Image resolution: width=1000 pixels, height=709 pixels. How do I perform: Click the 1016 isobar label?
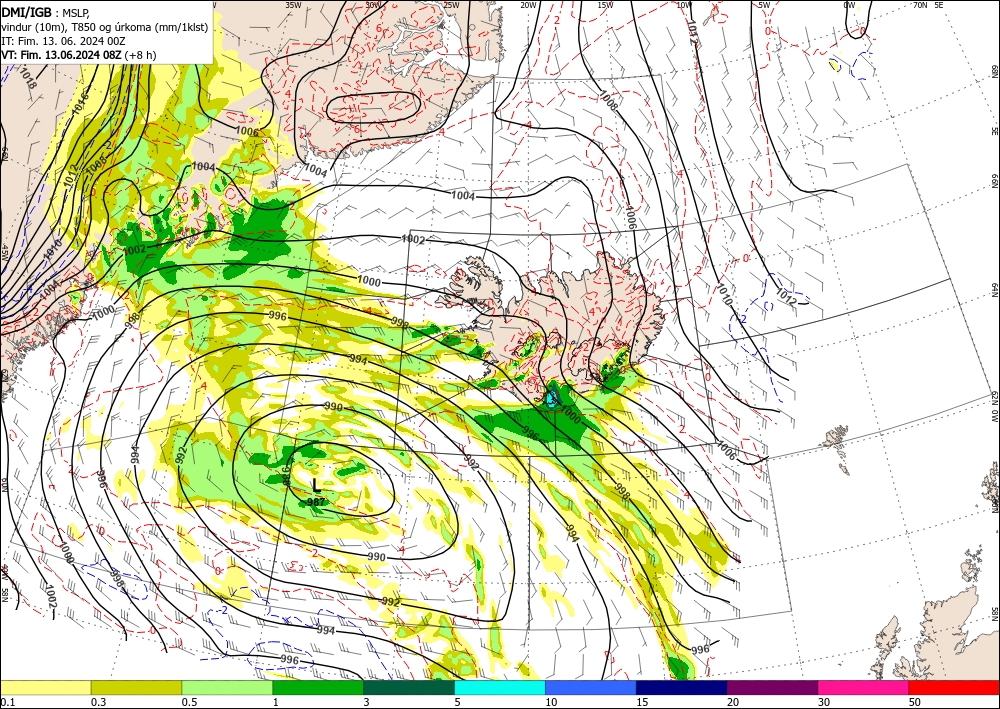79,105
